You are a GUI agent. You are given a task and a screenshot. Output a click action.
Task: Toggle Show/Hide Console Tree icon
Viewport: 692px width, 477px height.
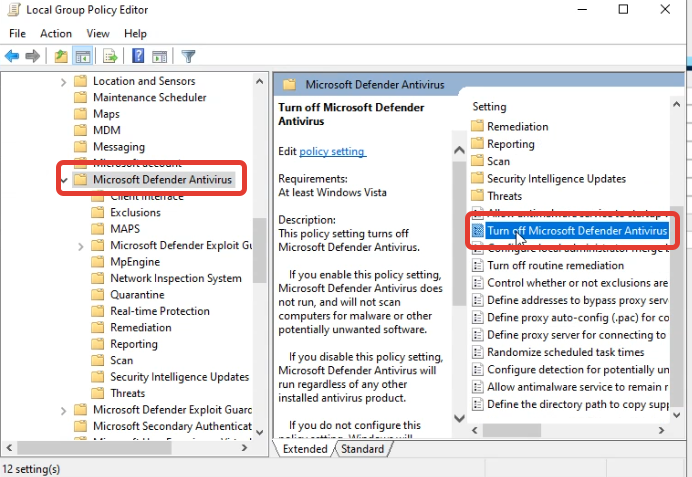83,56
